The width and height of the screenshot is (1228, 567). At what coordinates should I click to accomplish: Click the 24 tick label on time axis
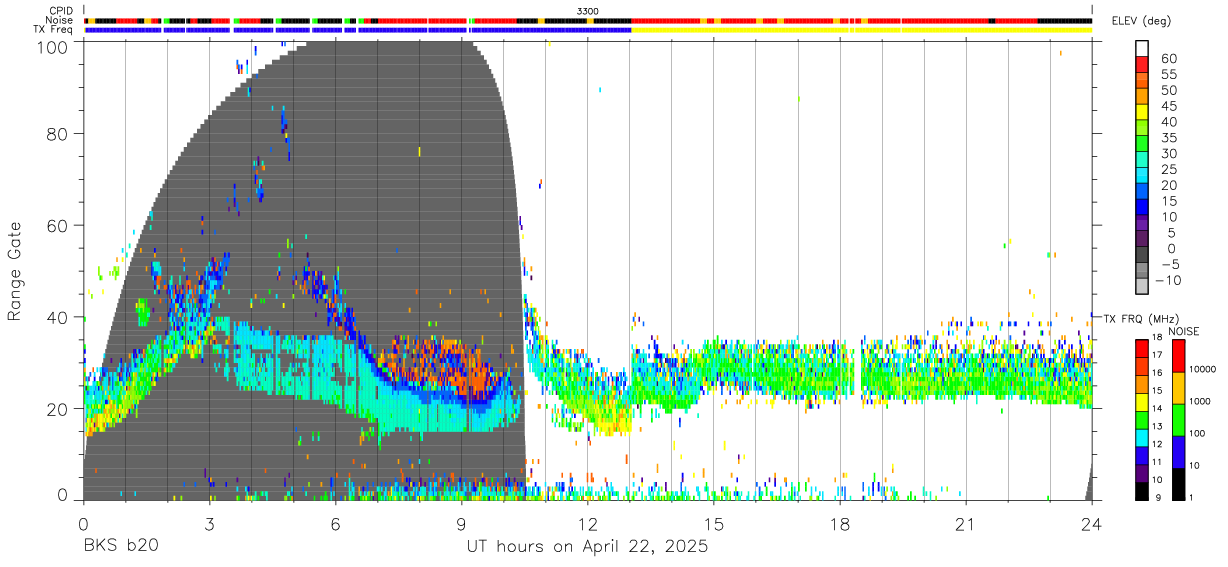[1092, 524]
